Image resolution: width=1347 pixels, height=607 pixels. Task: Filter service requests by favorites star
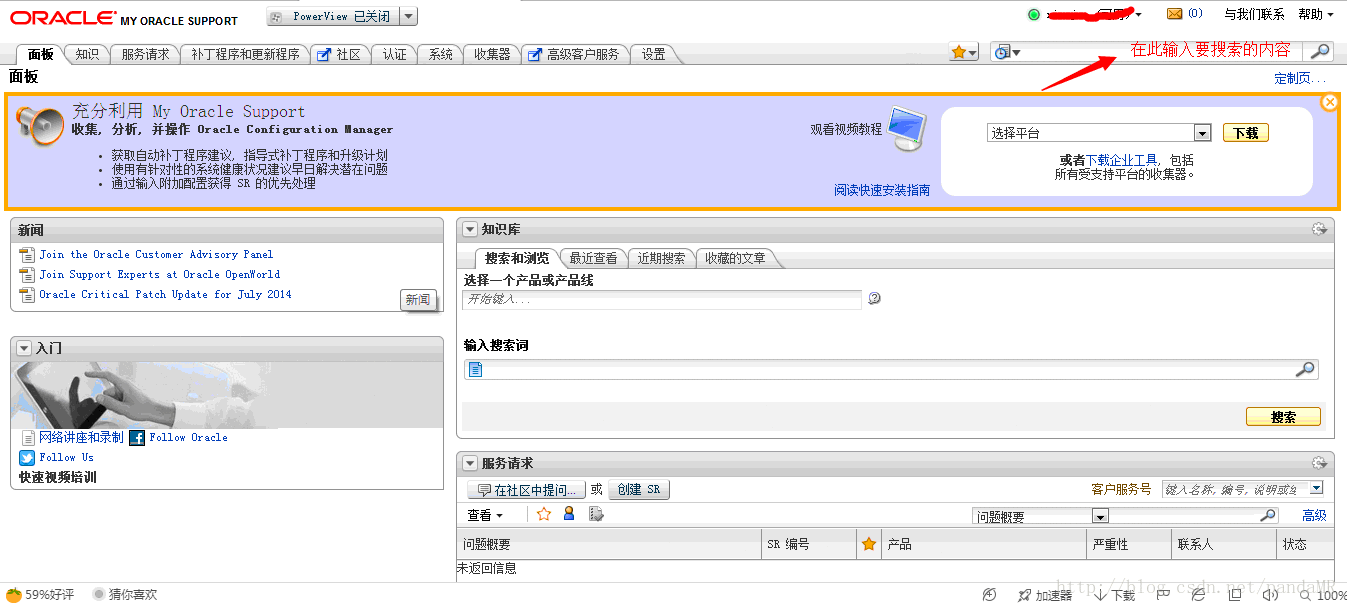pos(544,514)
